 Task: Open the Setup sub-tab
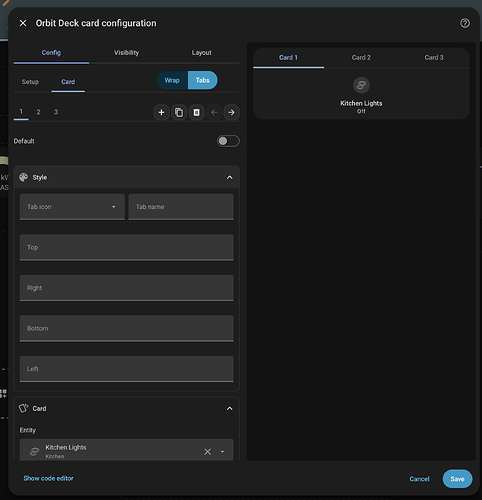[30, 82]
